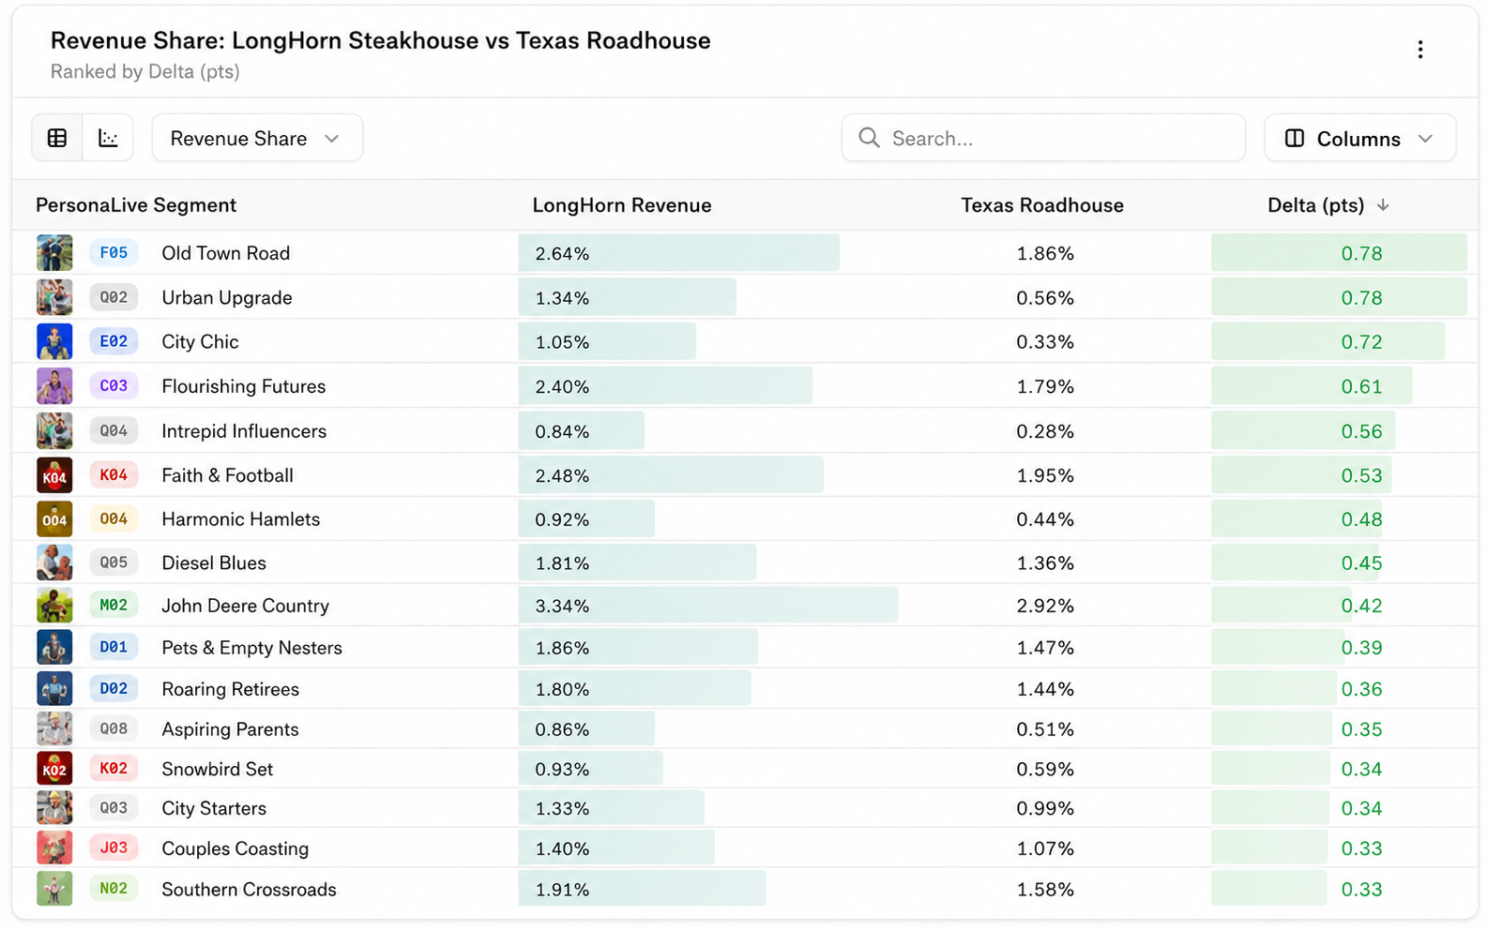1488x930 pixels.
Task: Click the Couples Coasting segment avatar
Action: (x=54, y=848)
